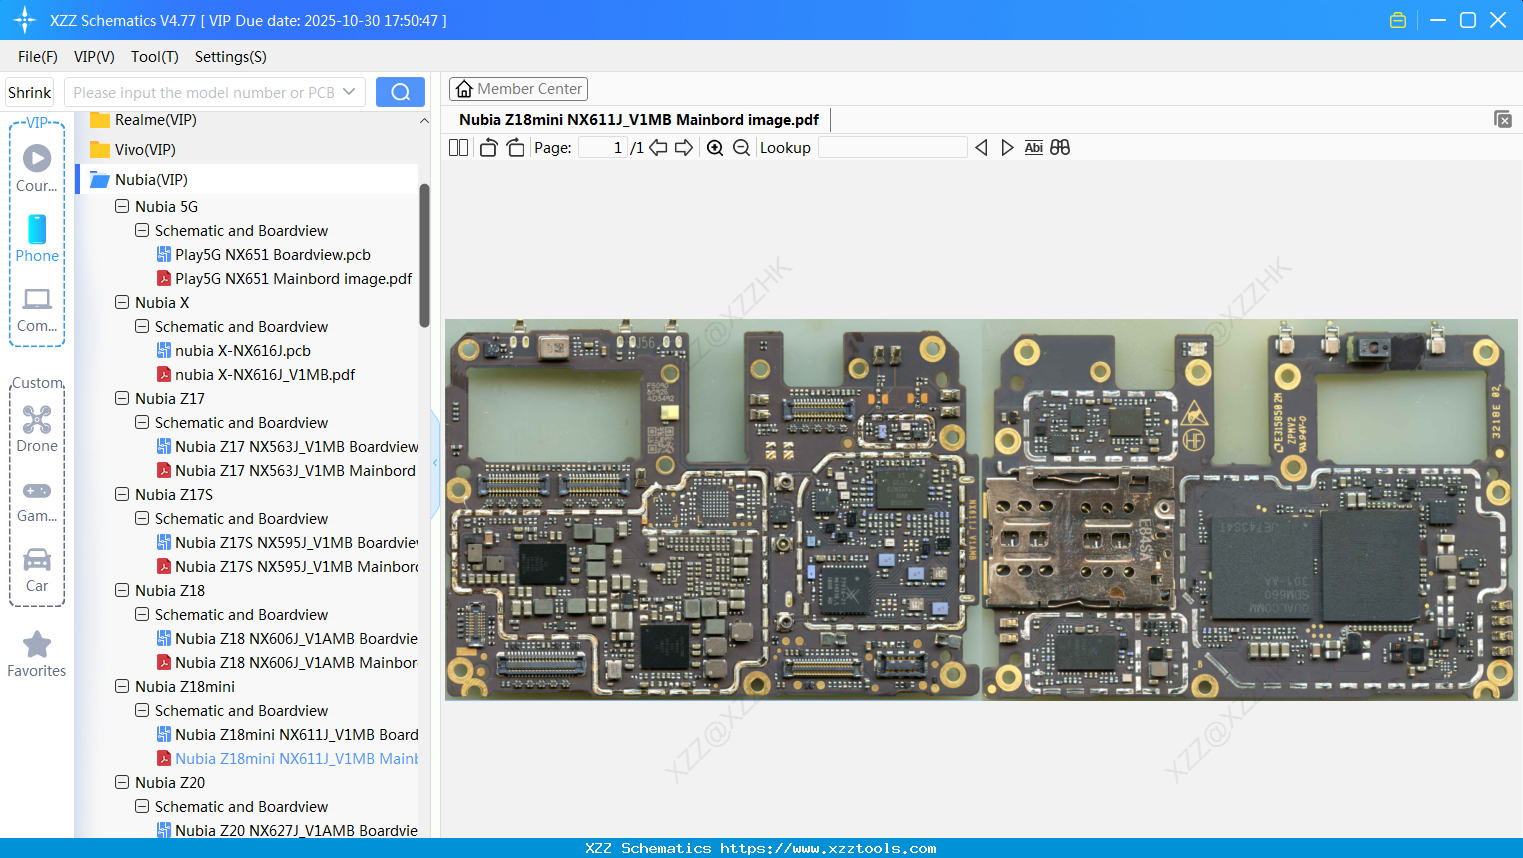
Task: Zoom out on the mainboard image
Action: coord(742,147)
